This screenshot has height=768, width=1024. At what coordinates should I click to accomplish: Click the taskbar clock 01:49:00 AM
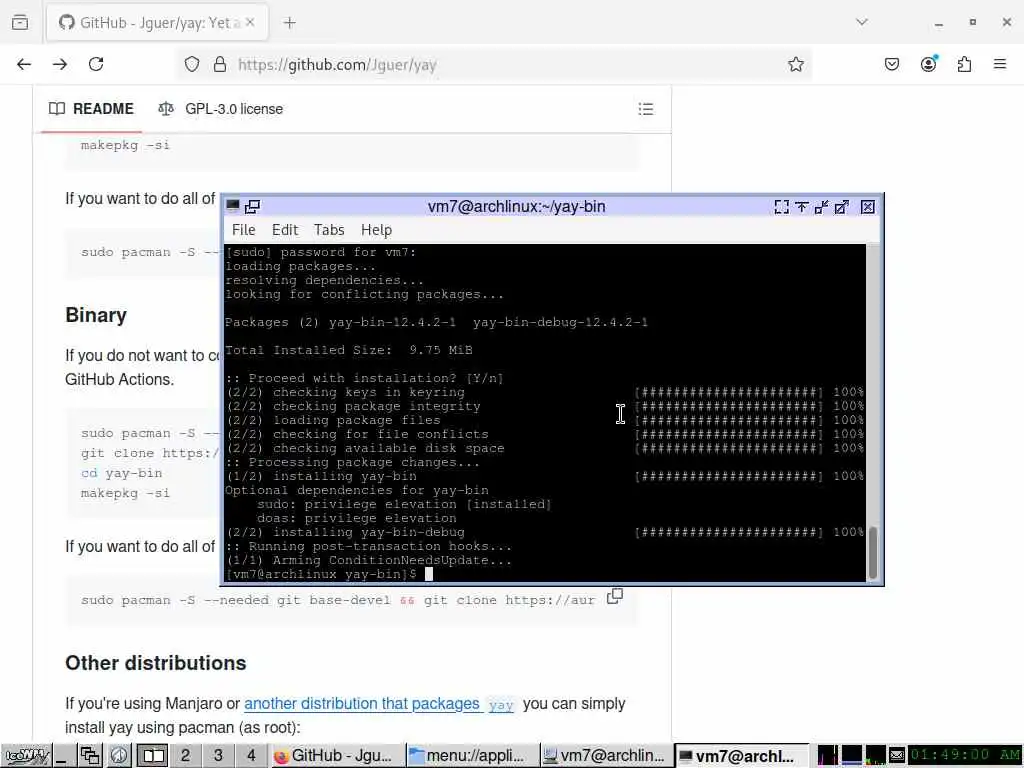[x=965, y=756]
